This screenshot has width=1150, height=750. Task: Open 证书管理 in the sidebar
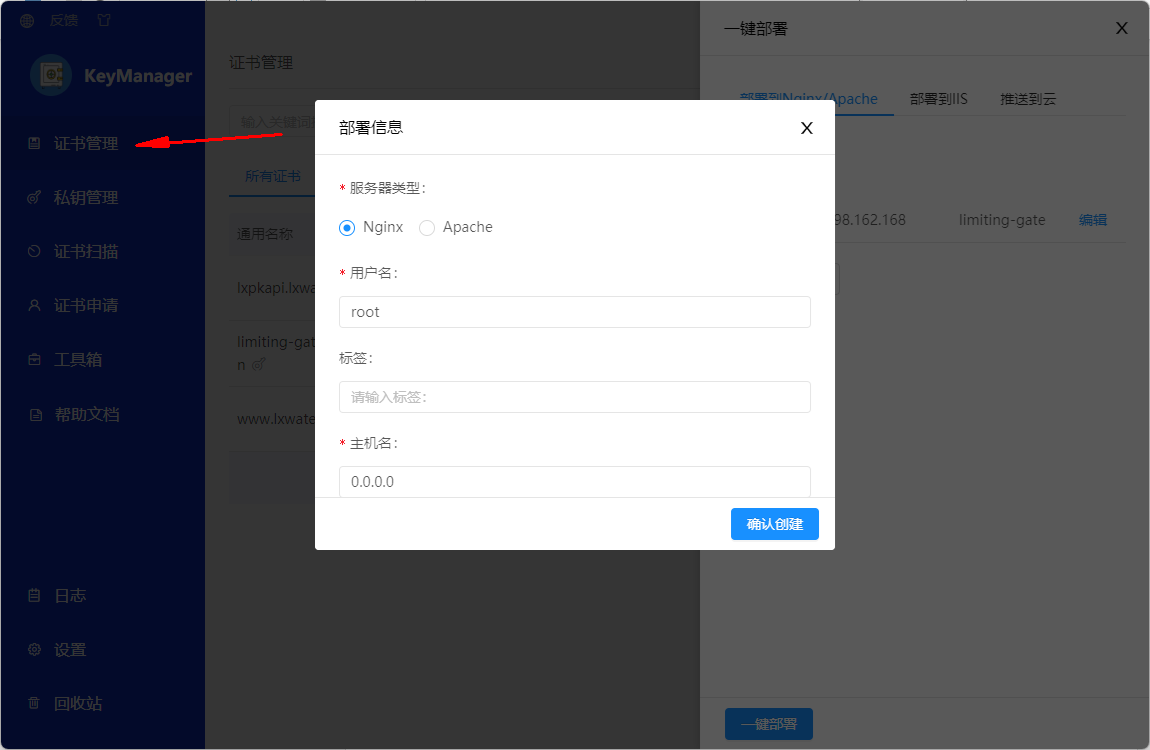[x=86, y=143]
